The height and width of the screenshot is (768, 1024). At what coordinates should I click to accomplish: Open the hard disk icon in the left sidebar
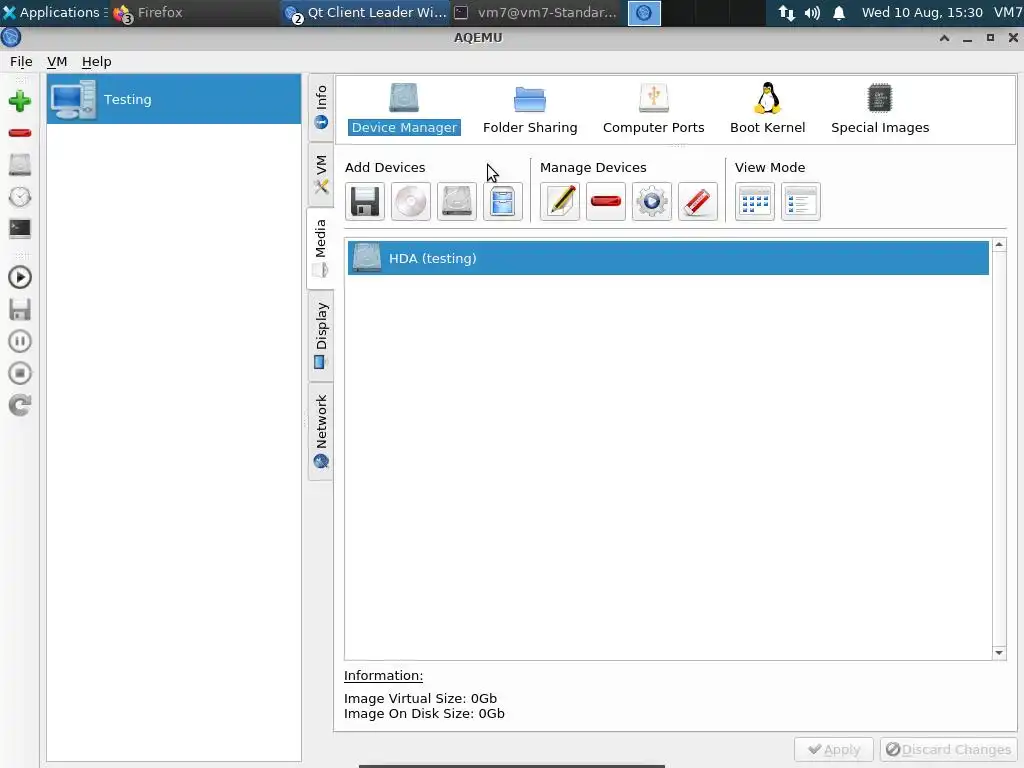pos(20,165)
